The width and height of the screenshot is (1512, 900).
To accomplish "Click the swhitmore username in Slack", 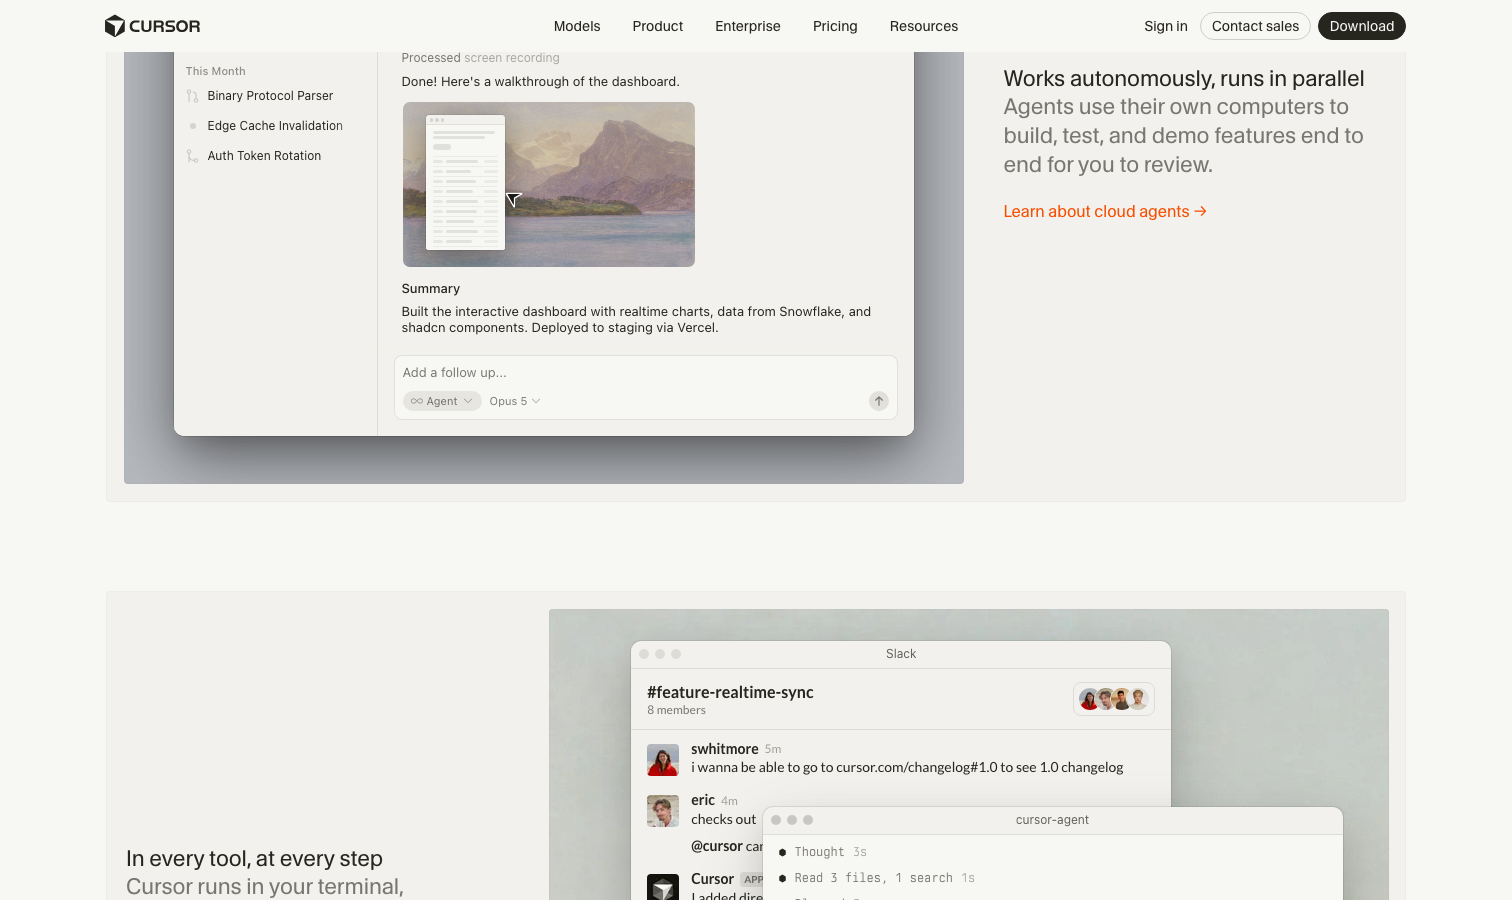I will (725, 749).
